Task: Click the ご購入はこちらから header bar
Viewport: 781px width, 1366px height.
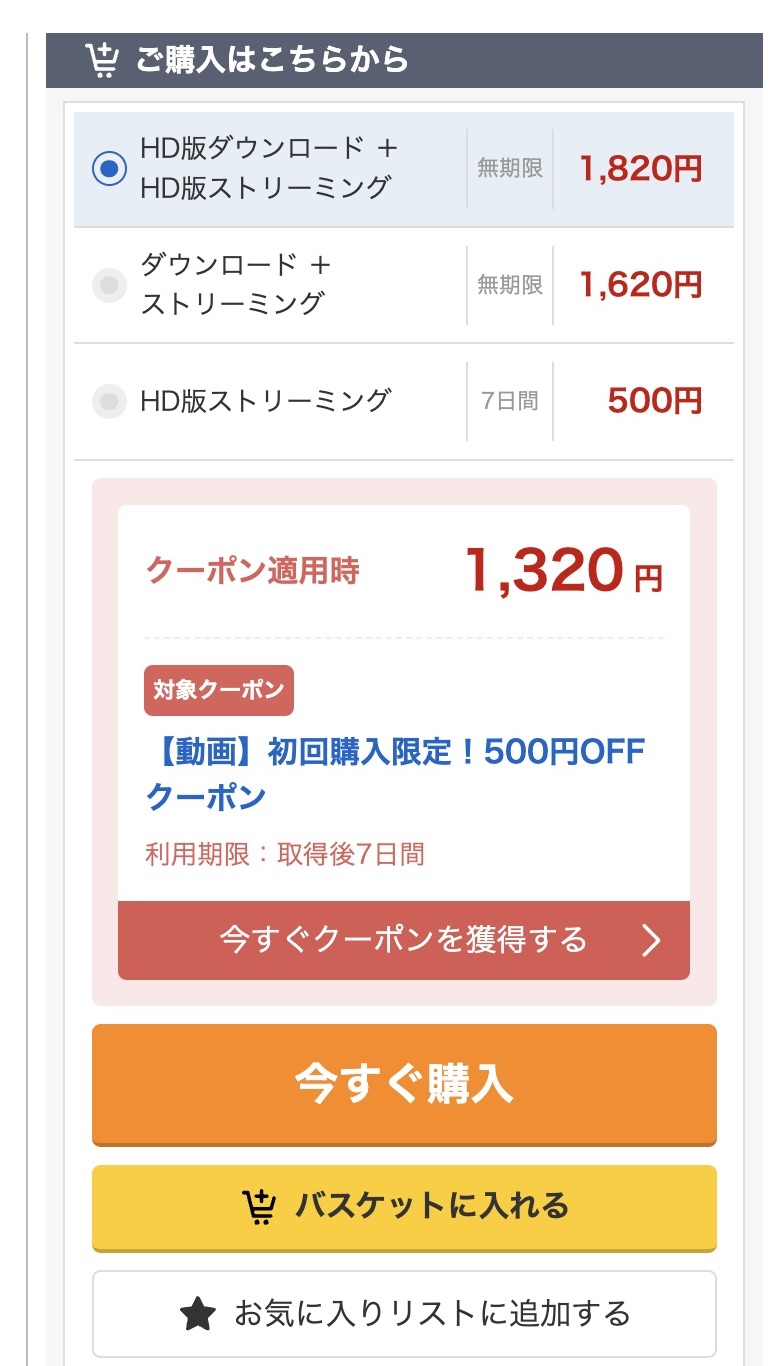Action: tap(404, 60)
